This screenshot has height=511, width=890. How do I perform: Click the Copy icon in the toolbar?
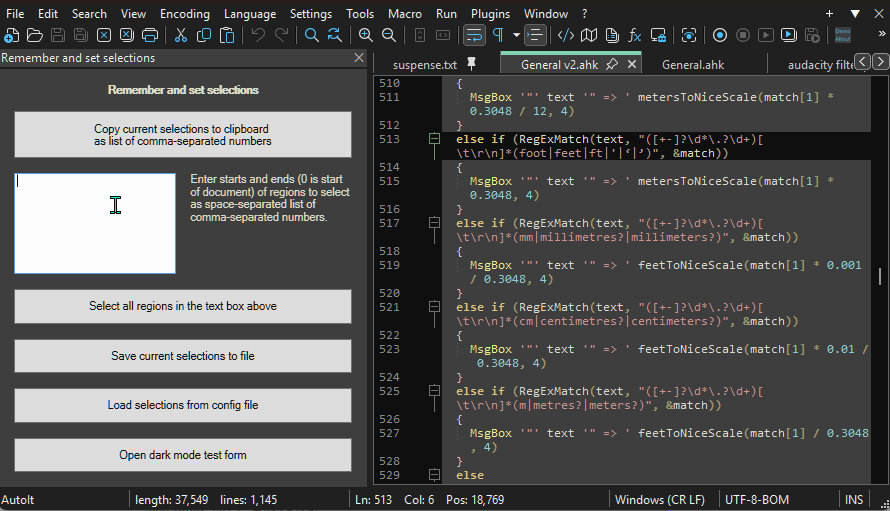tap(204, 35)
